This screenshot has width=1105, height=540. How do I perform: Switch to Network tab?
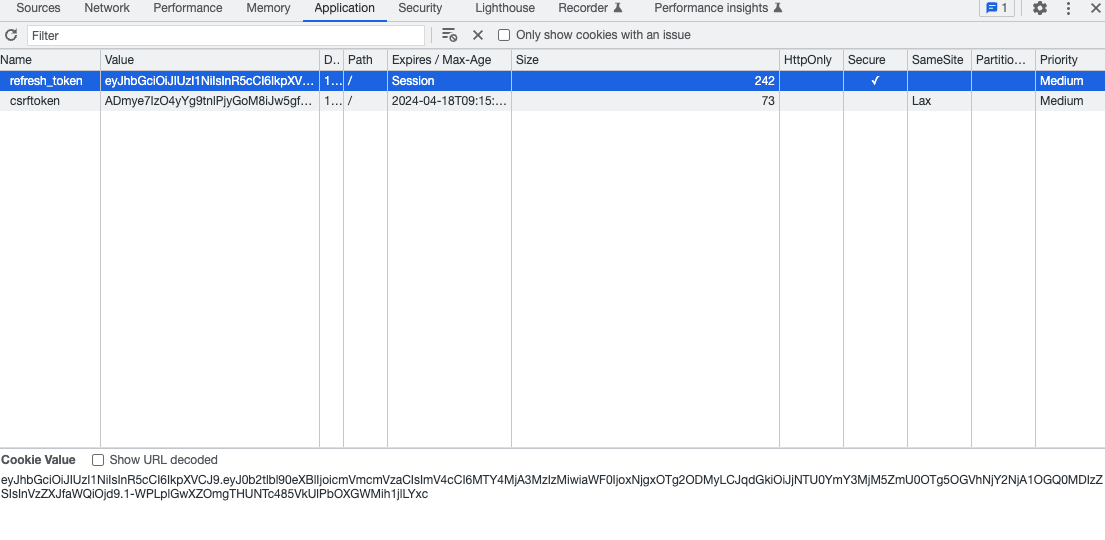point(107,8)
